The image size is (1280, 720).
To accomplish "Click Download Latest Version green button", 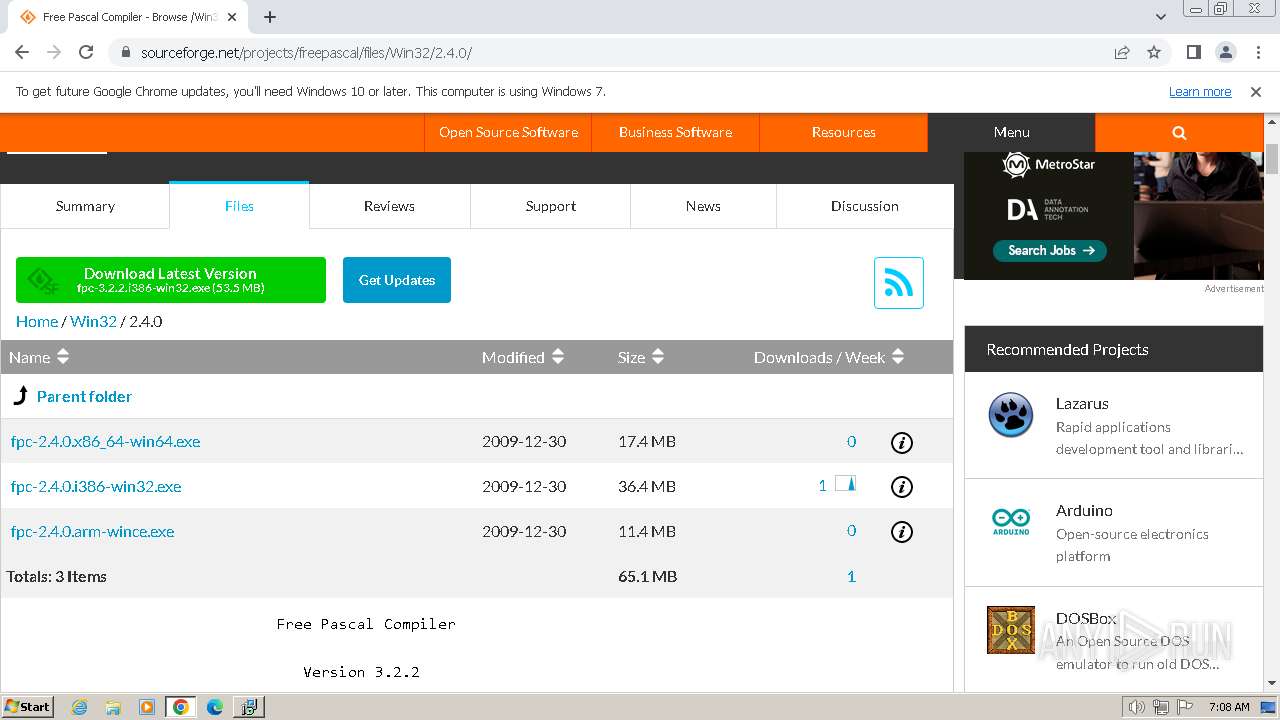I will pyautogui.click(x=171, y=280).
